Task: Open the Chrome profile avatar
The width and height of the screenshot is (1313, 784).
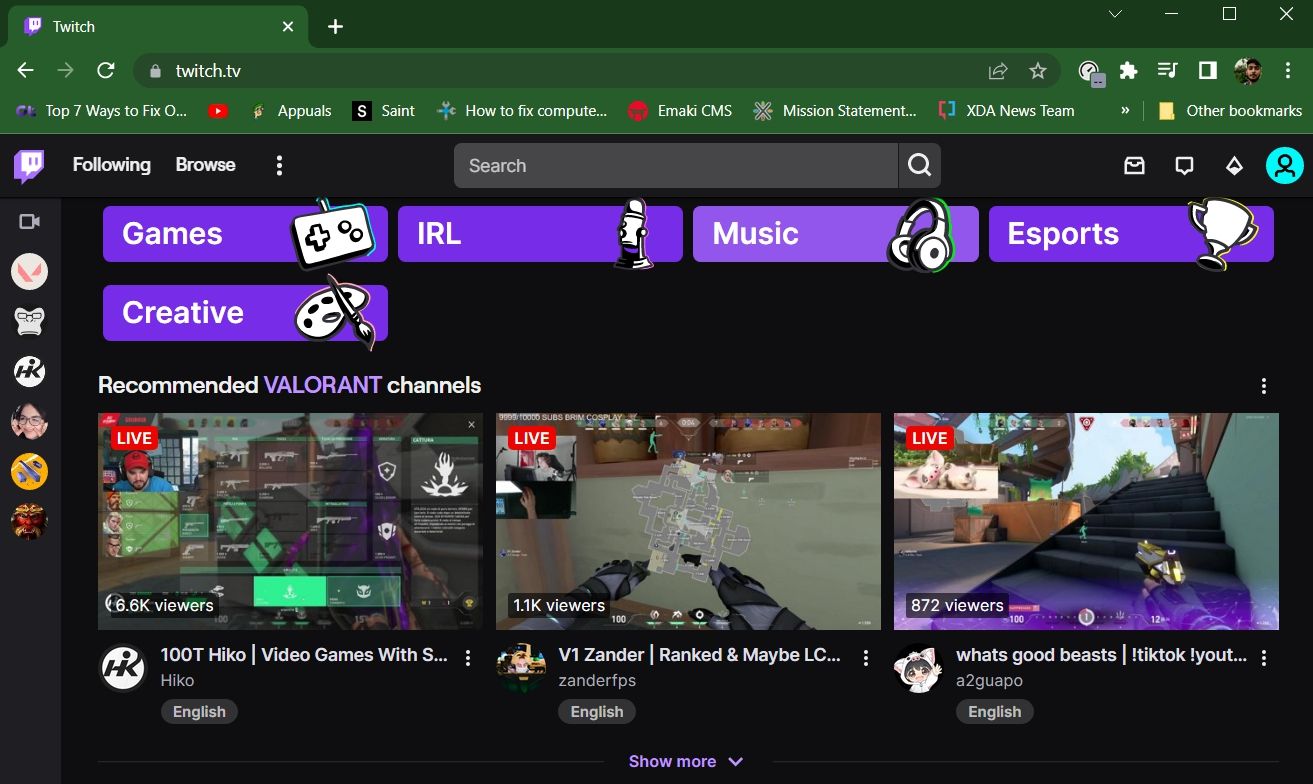Action: coord(1248,71)
